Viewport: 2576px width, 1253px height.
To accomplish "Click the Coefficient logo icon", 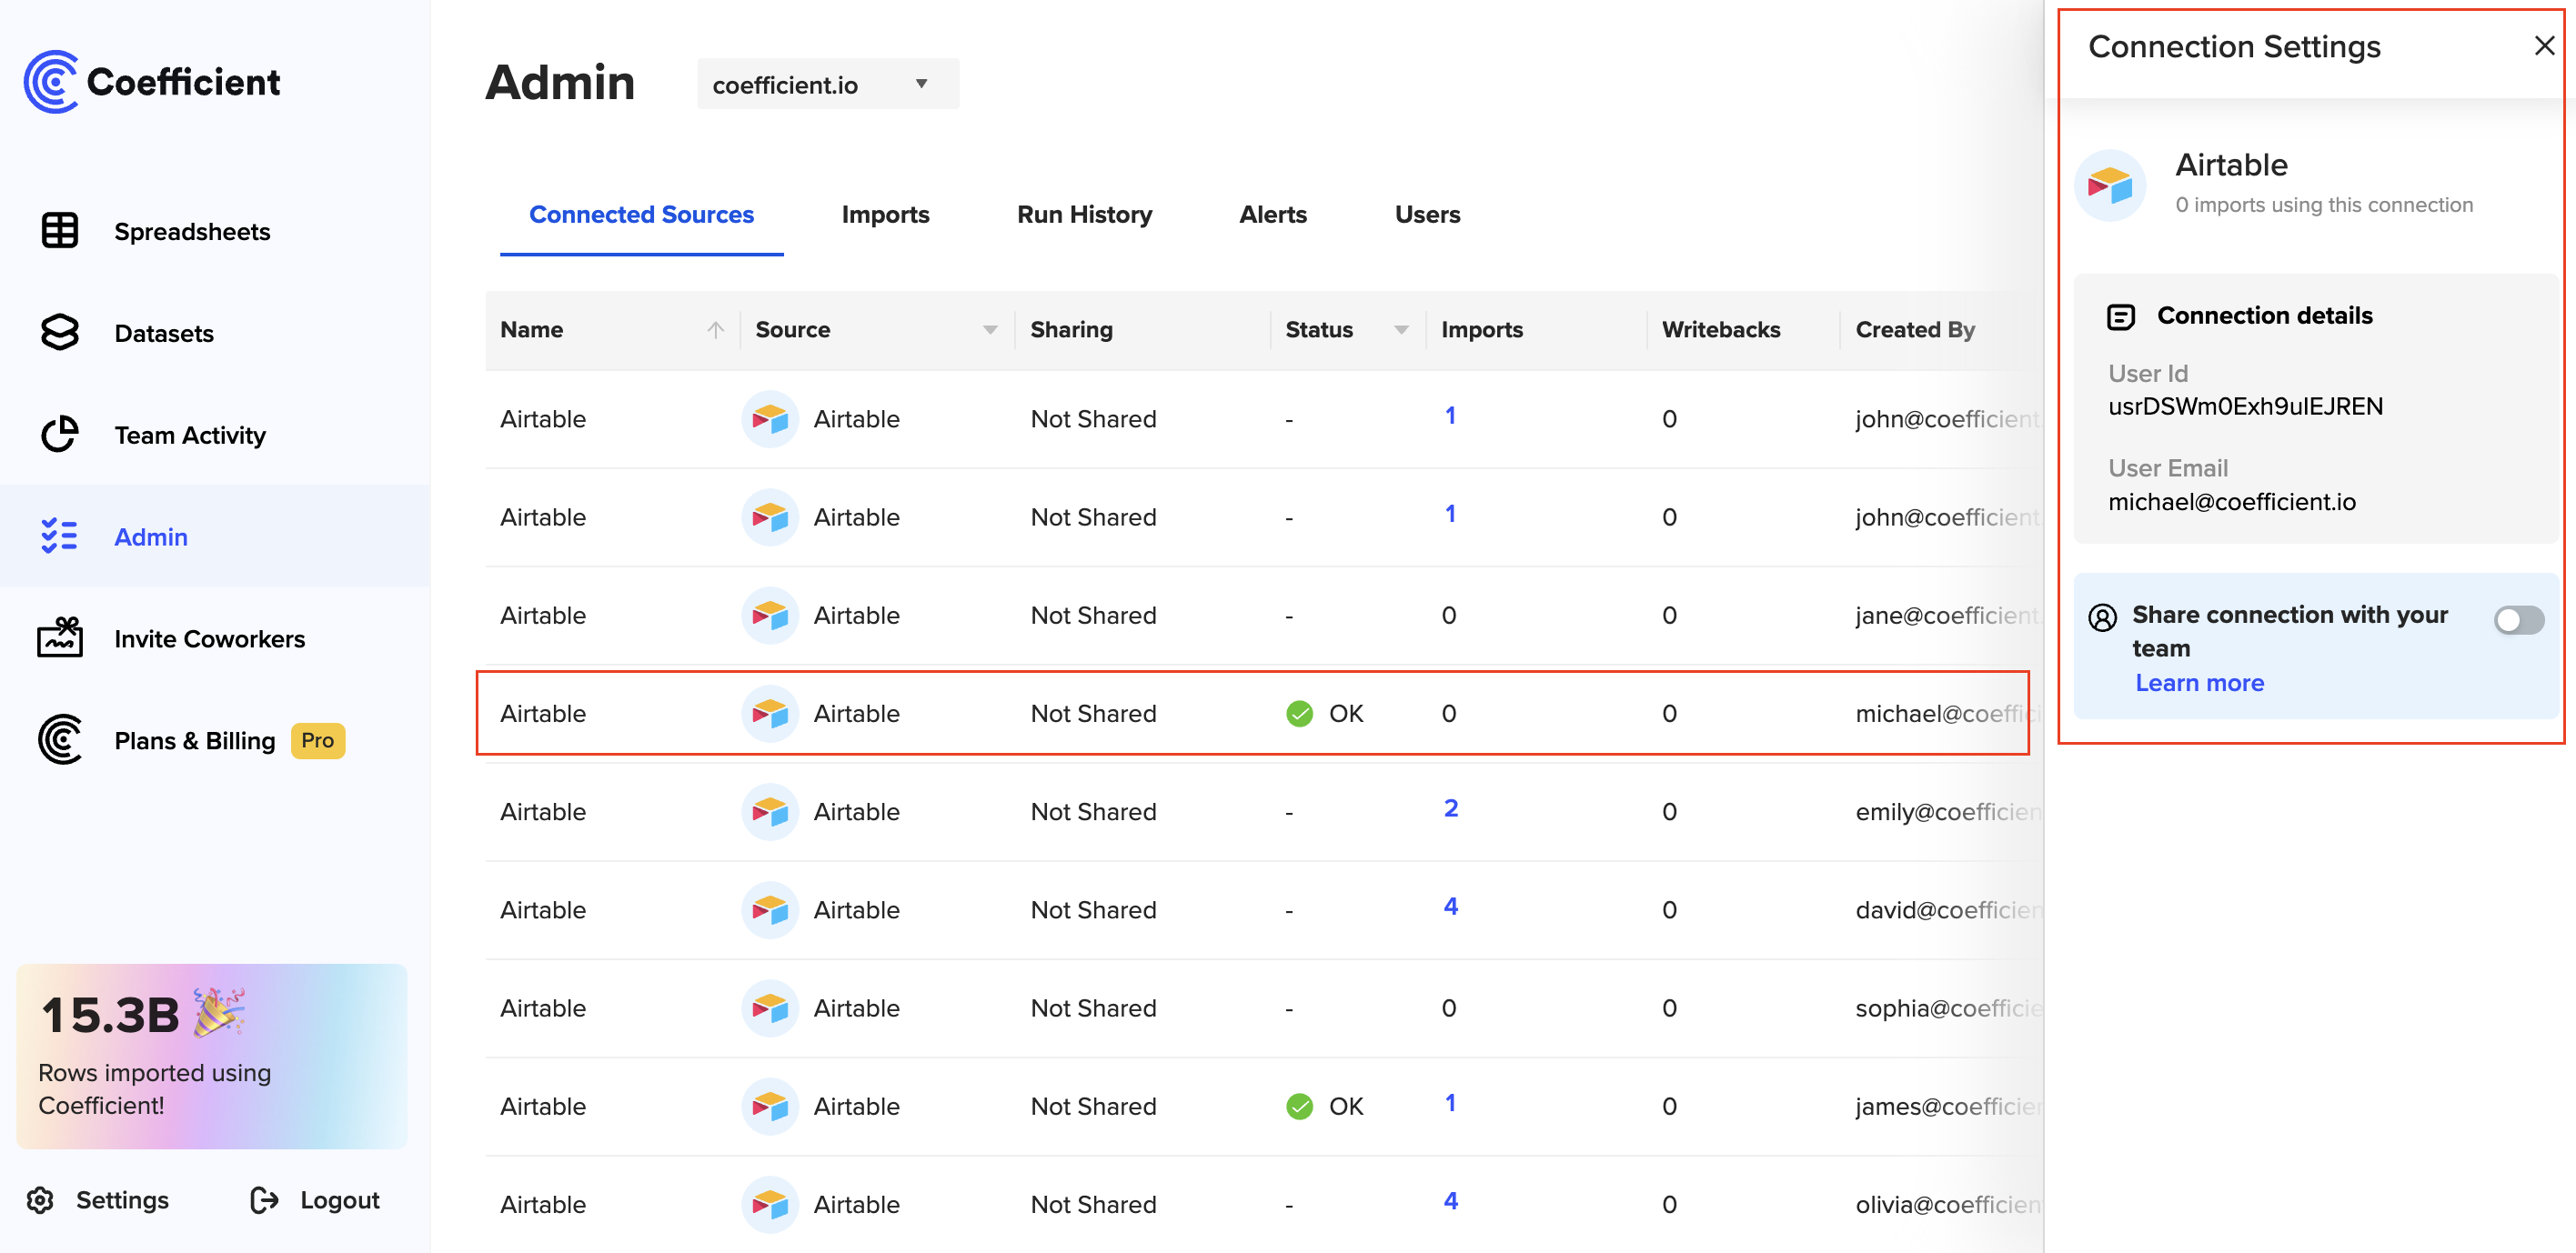I will pyautogui.click(x=51, y=81).
